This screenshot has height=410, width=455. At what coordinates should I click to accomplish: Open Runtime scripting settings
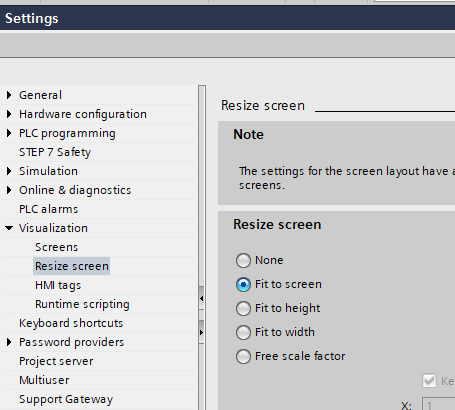tap(82, 304)
